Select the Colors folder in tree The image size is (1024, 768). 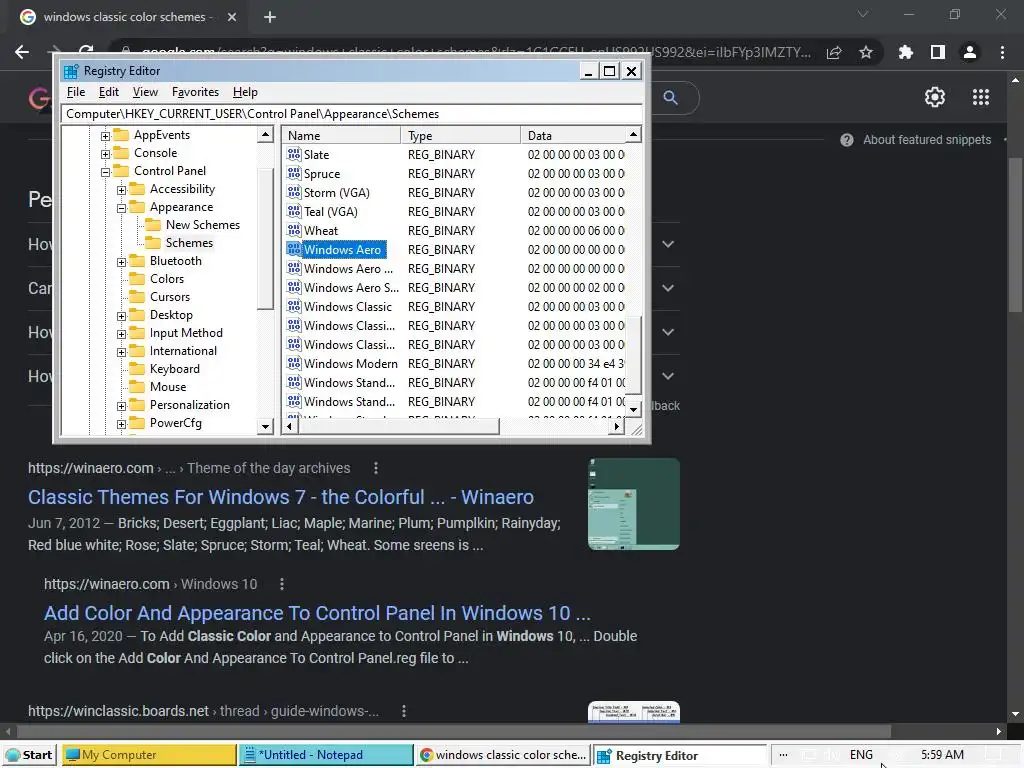click(x=167, y=279)
